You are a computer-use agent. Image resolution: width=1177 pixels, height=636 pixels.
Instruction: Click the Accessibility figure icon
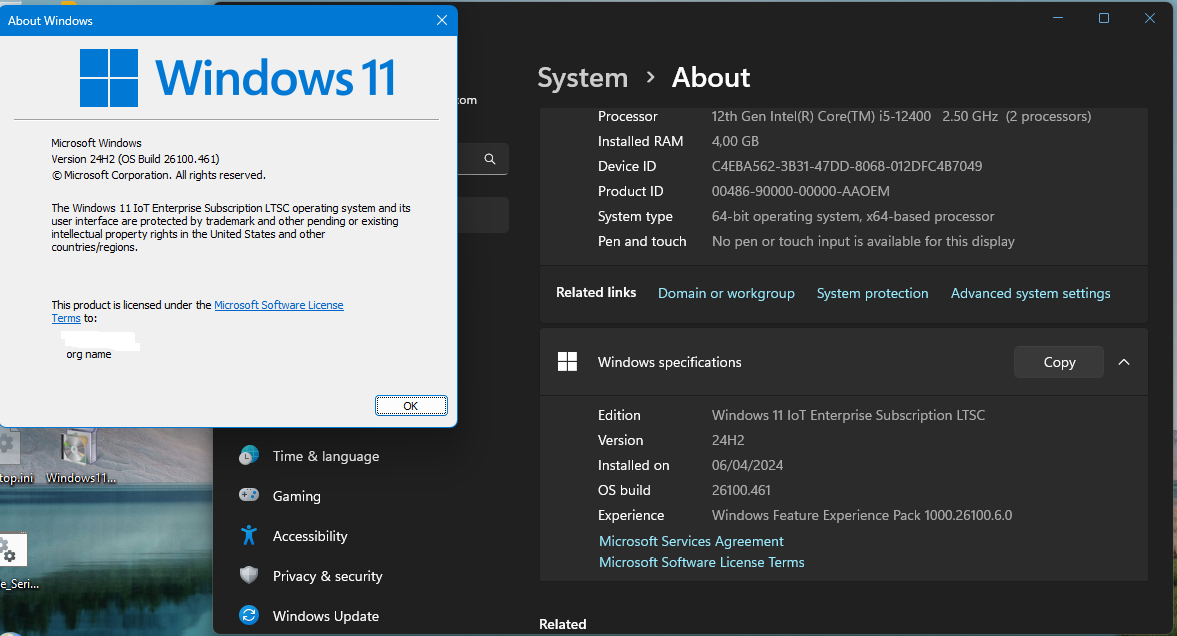coord(248,535)
